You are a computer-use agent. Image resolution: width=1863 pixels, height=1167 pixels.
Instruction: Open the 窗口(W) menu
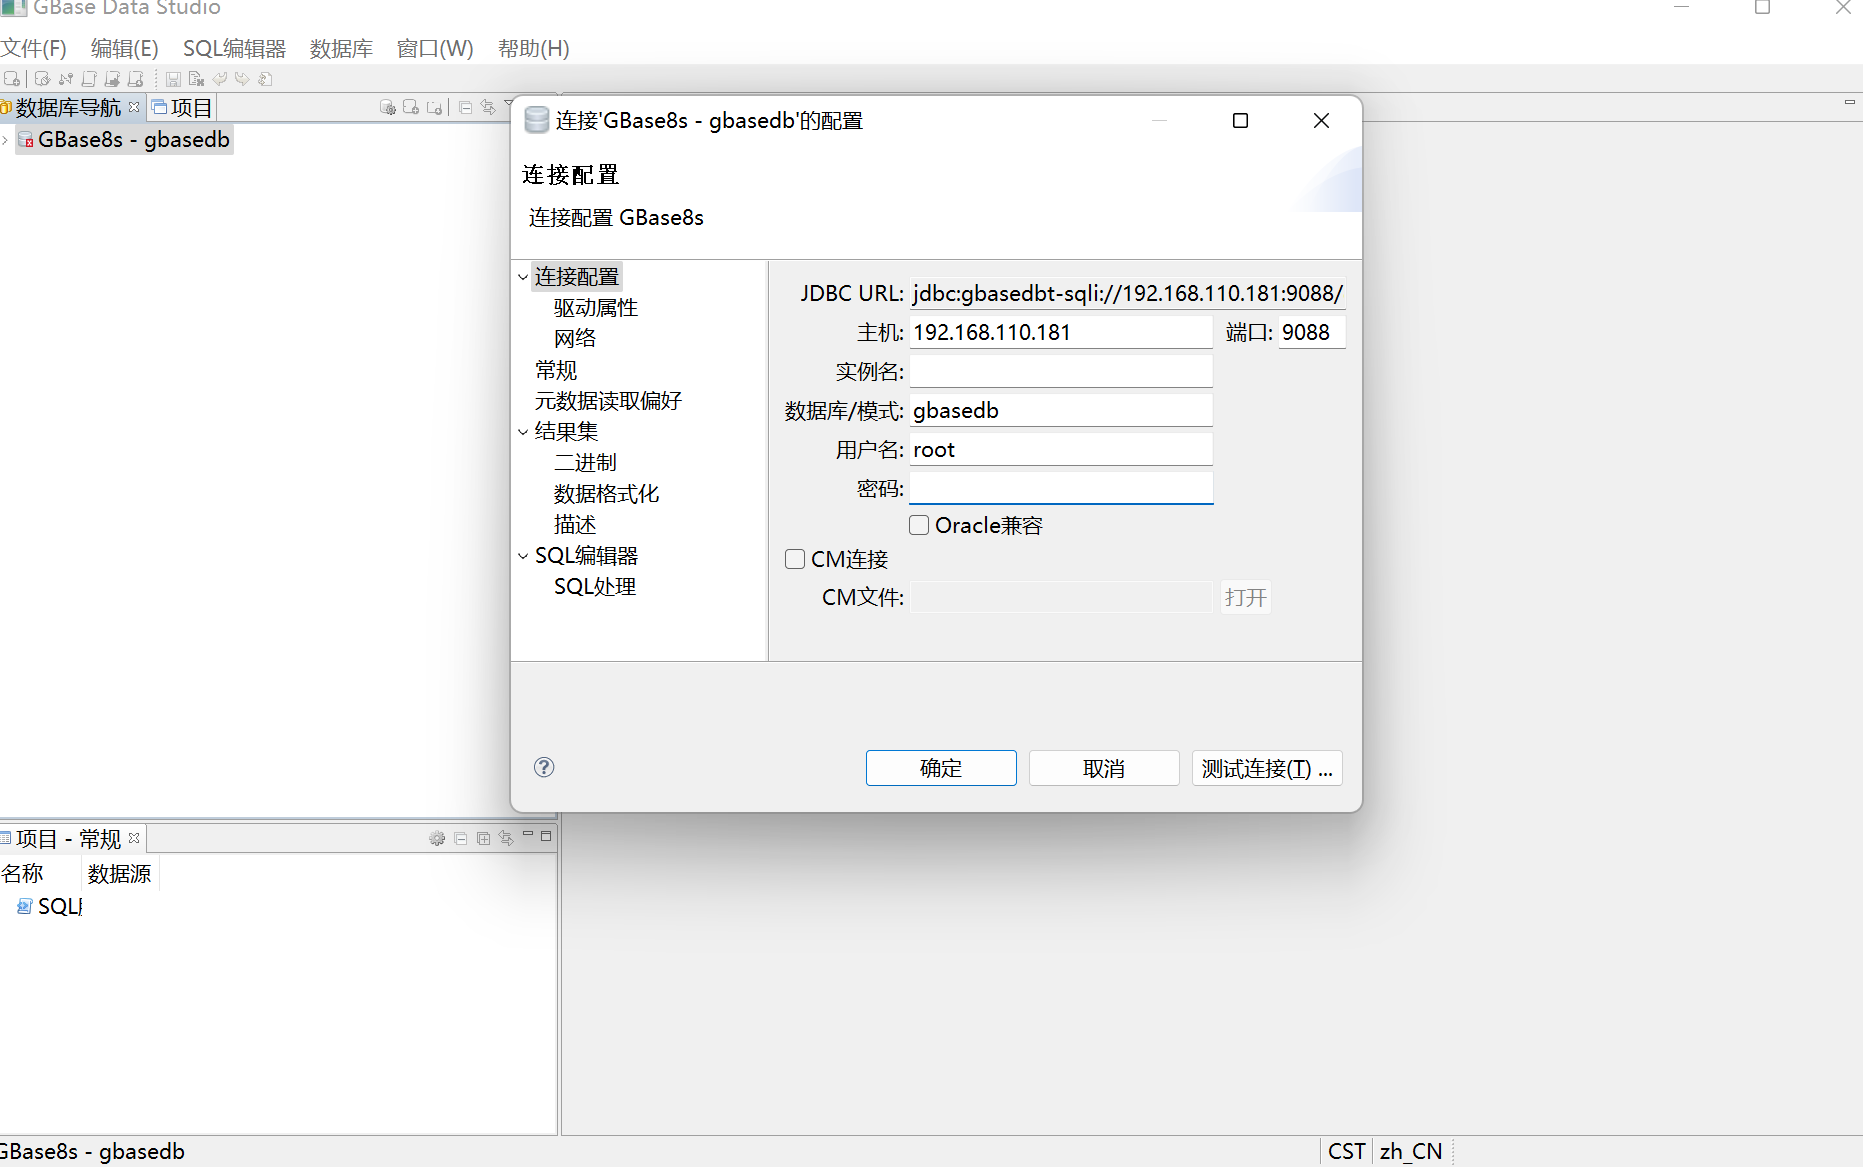435,48
